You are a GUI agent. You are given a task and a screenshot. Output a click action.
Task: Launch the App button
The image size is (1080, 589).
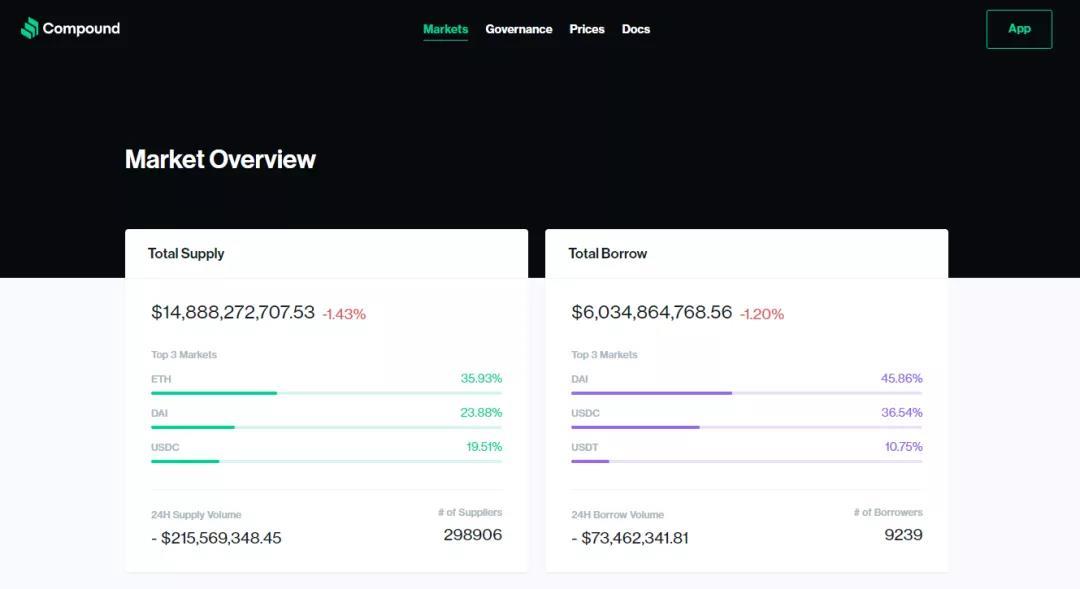1018,29
